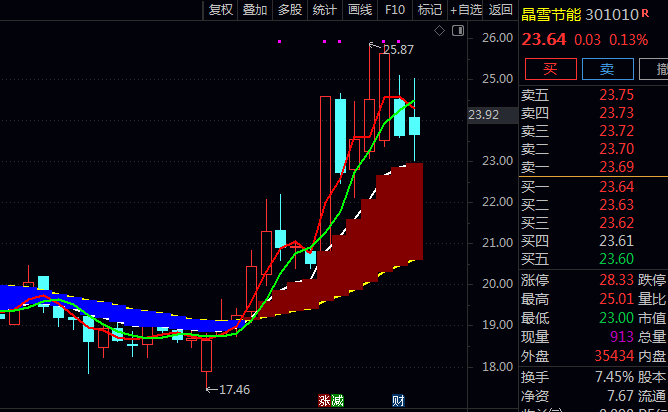The height and width of the screenshot is (412, 668).
Task: Open the 叠加 overlay option
Action: click(x=255, y=10)
